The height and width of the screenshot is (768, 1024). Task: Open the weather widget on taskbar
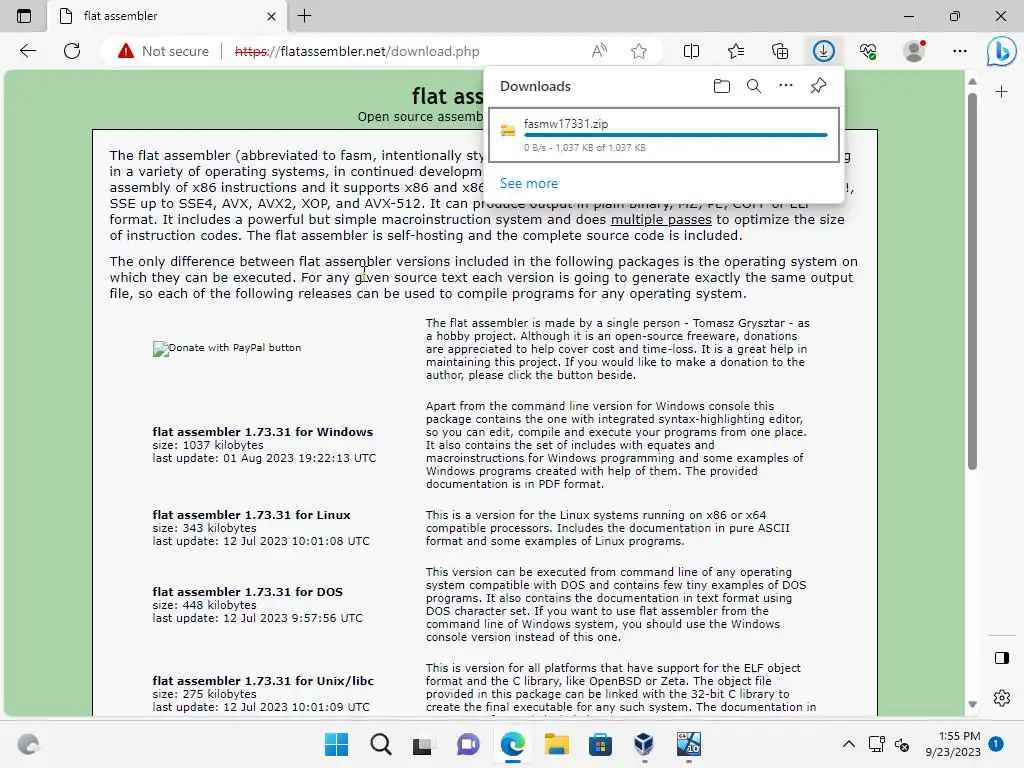tap(28, 744)
